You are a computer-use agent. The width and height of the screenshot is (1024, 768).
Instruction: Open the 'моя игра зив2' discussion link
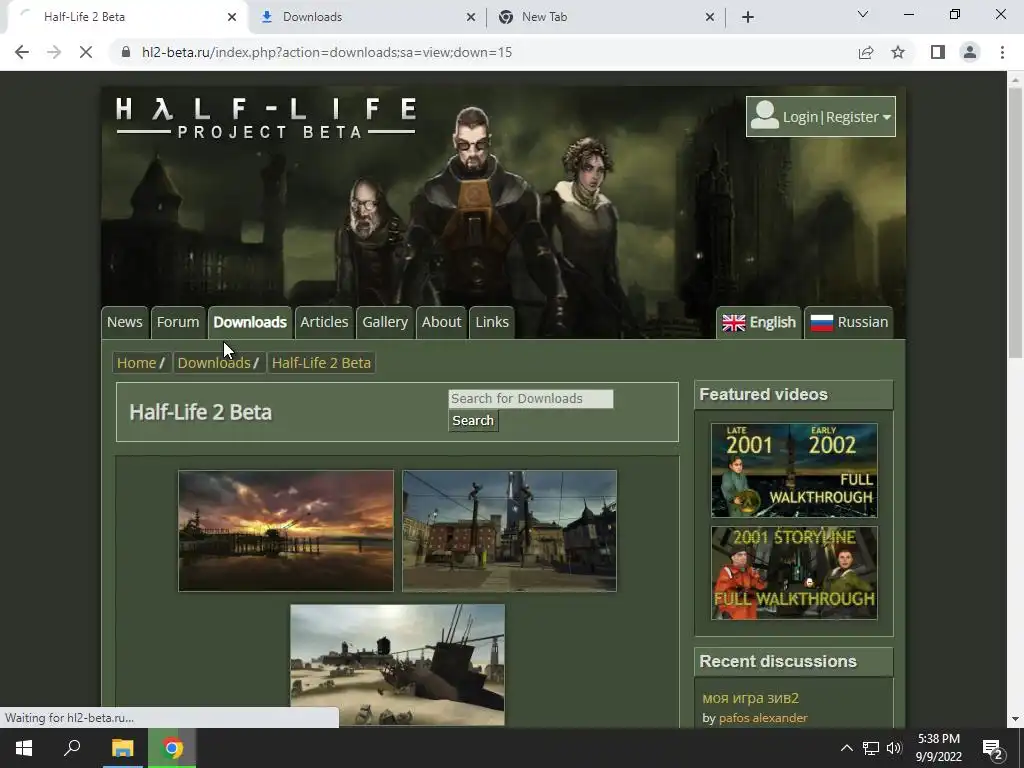pos(750,698)
